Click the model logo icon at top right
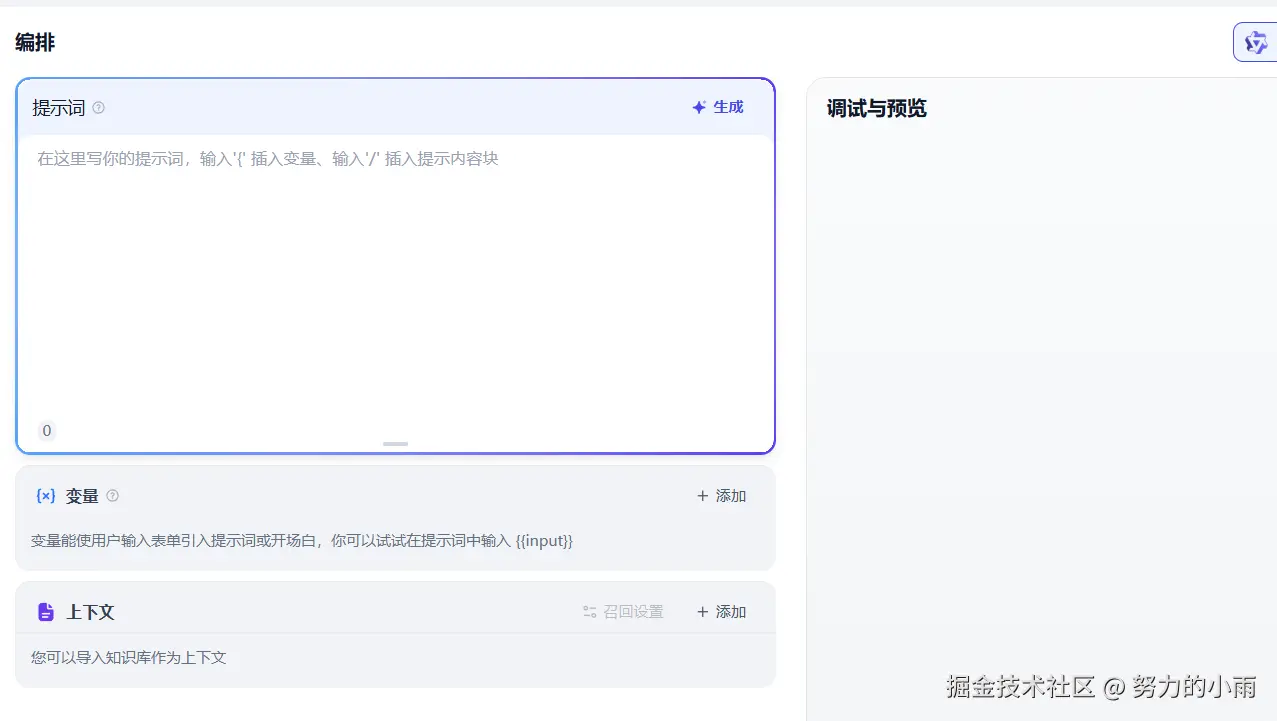 pyautogui.click(x=1255, y=43)
